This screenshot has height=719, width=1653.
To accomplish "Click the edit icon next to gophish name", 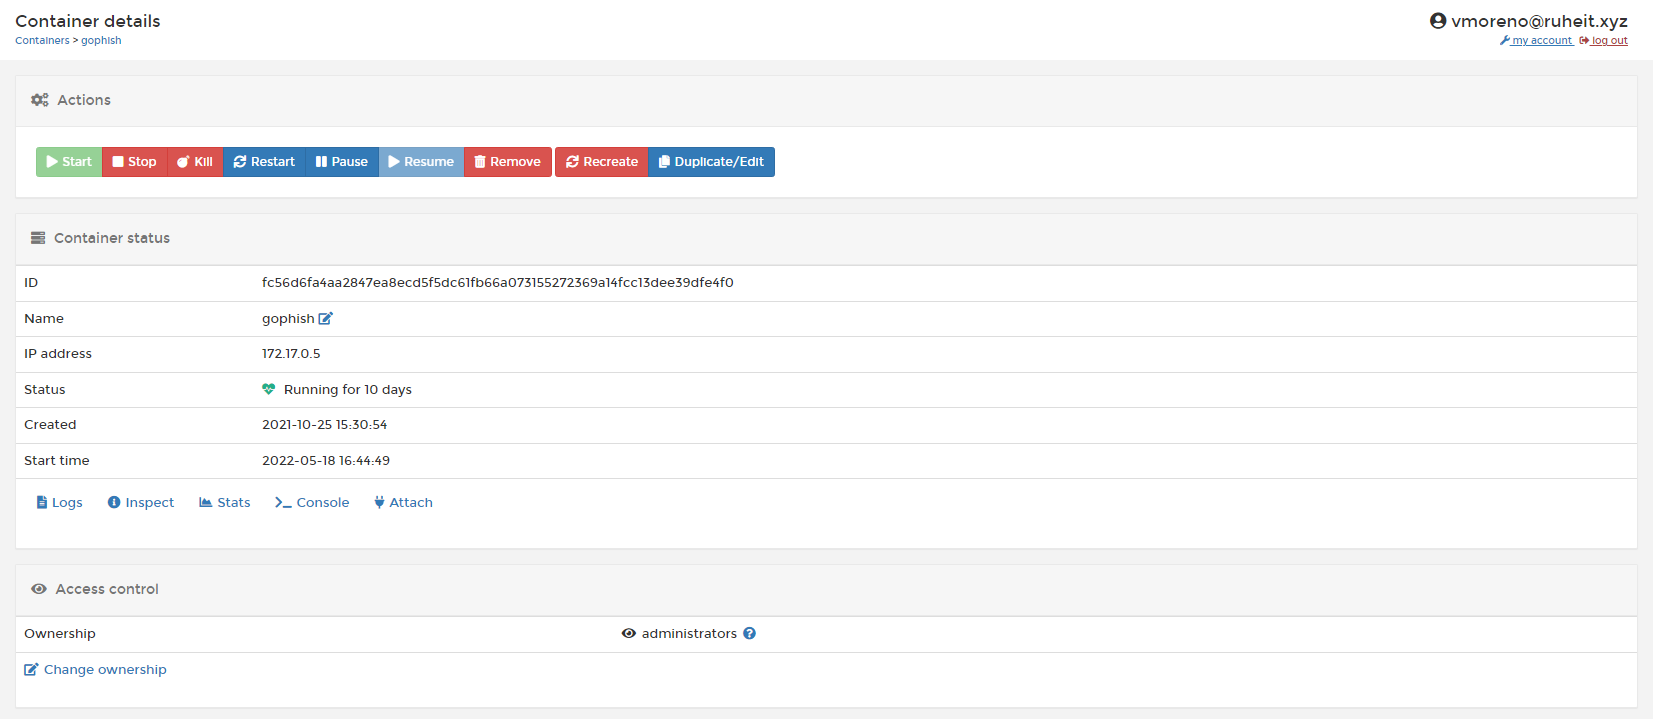I will pyautogui.click(x=325, y=319).
